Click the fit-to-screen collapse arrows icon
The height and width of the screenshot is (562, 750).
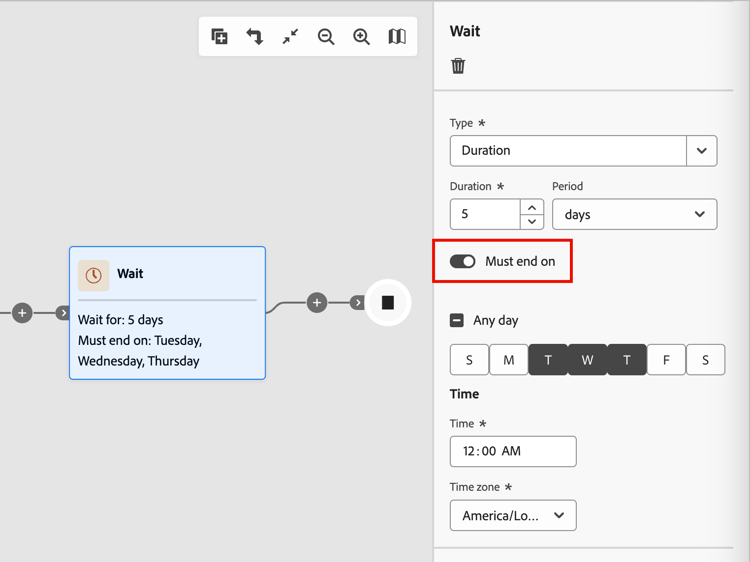coord(290,36)
